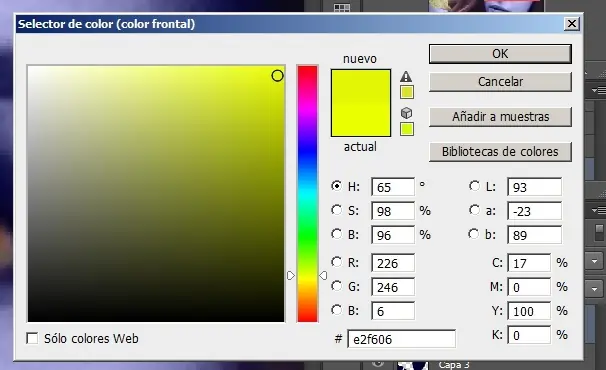Viewport: 606px width, 370px height.
Task: Click the Cancelar button
Action: pyautogui.click(x=500, y=82)
